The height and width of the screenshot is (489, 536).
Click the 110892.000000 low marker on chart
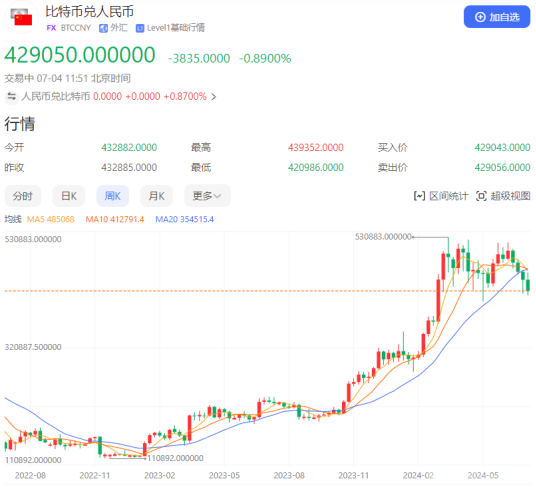[175, 458]
